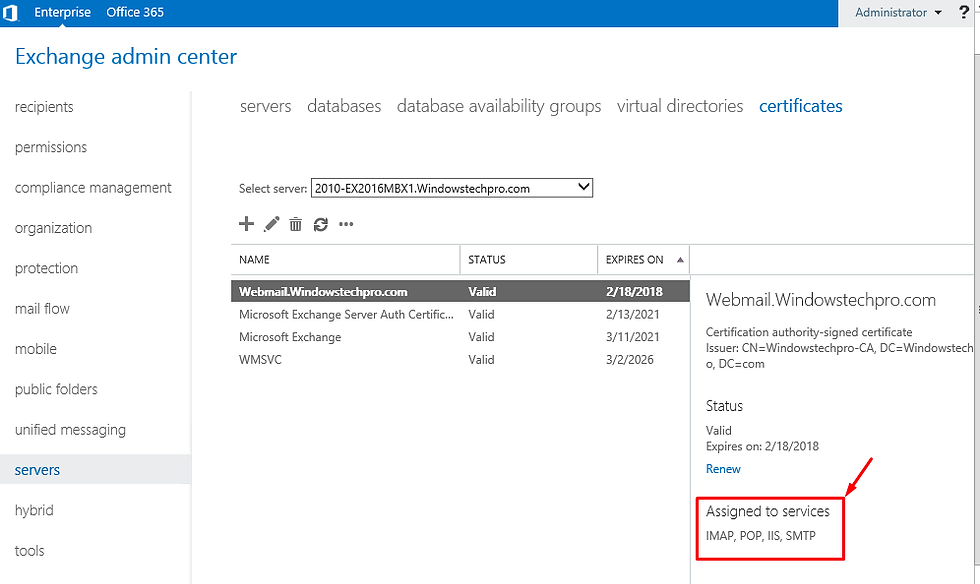Open unified messaging section
Viewport: 980px width, 584px height.
point(70,430)
